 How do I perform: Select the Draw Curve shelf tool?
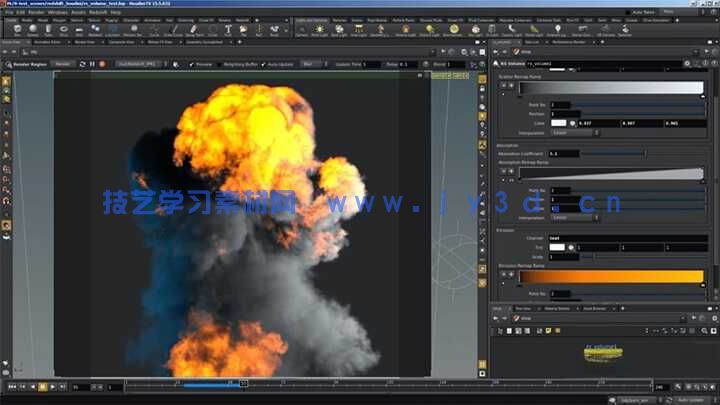tap(174, 30)
